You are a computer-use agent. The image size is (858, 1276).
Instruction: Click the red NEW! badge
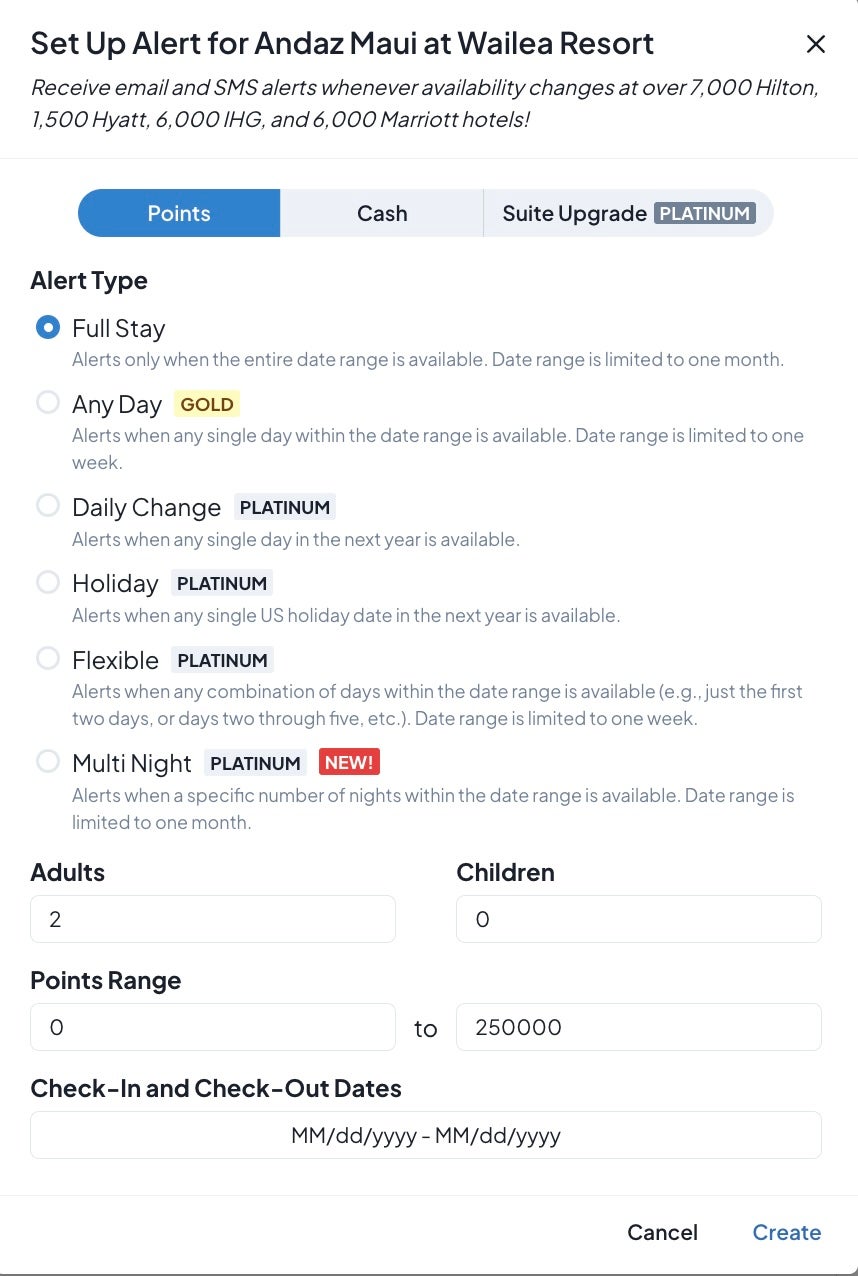coord(349,763)
